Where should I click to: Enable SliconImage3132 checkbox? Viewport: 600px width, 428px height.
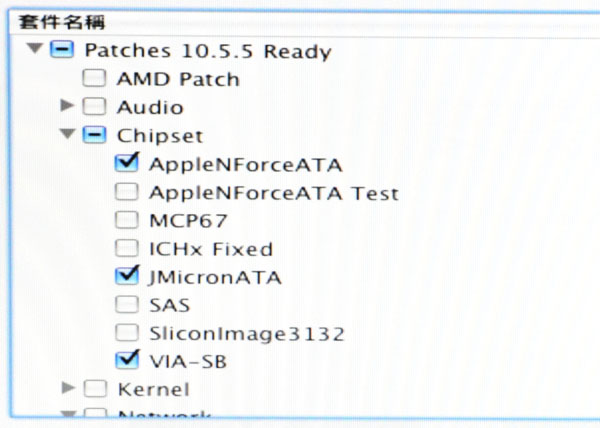[127, 332]
